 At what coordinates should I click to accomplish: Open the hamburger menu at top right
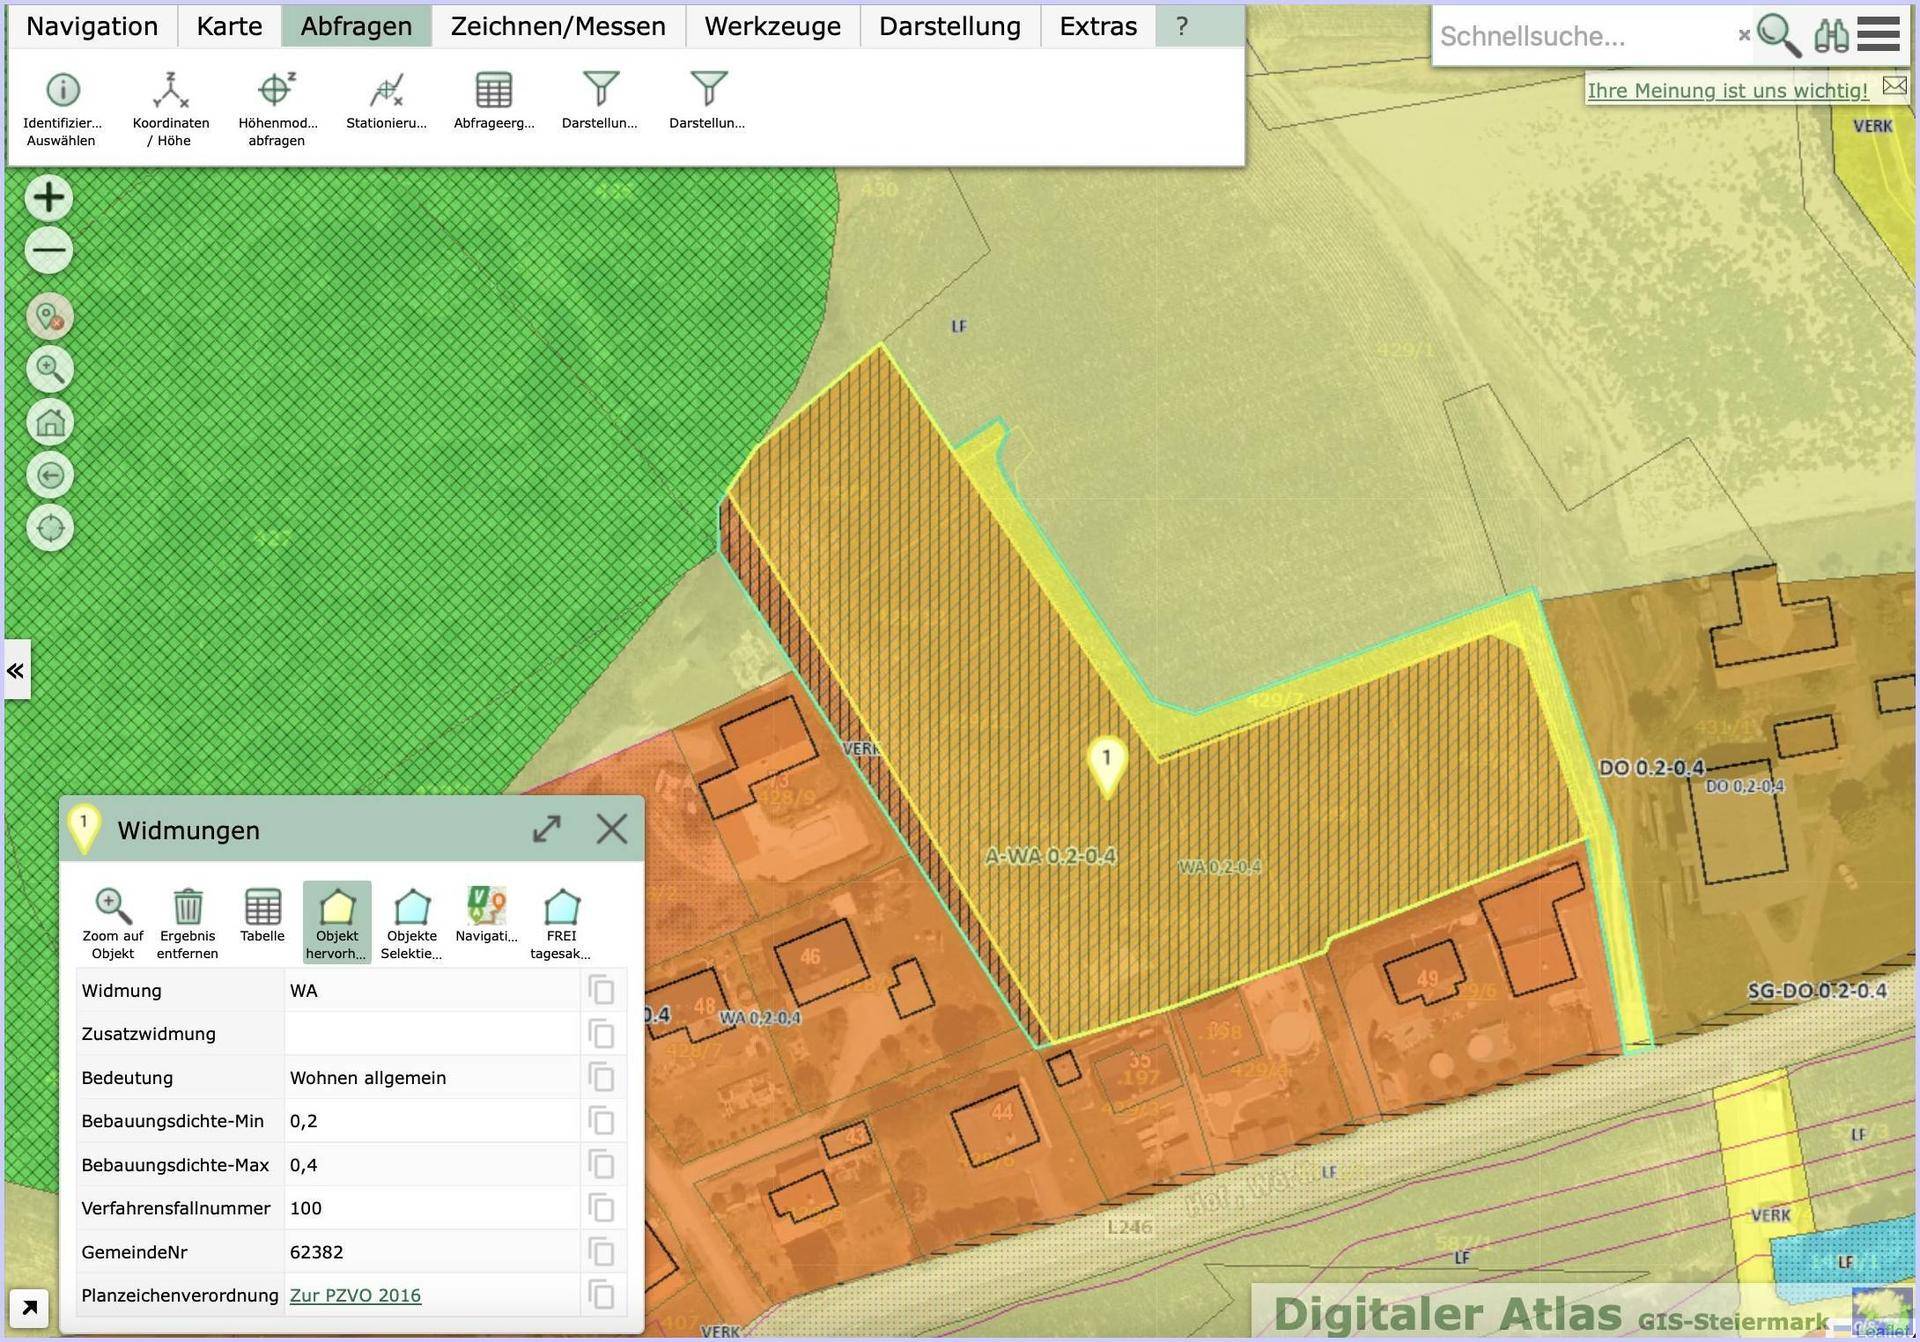tap(1878, 35)
